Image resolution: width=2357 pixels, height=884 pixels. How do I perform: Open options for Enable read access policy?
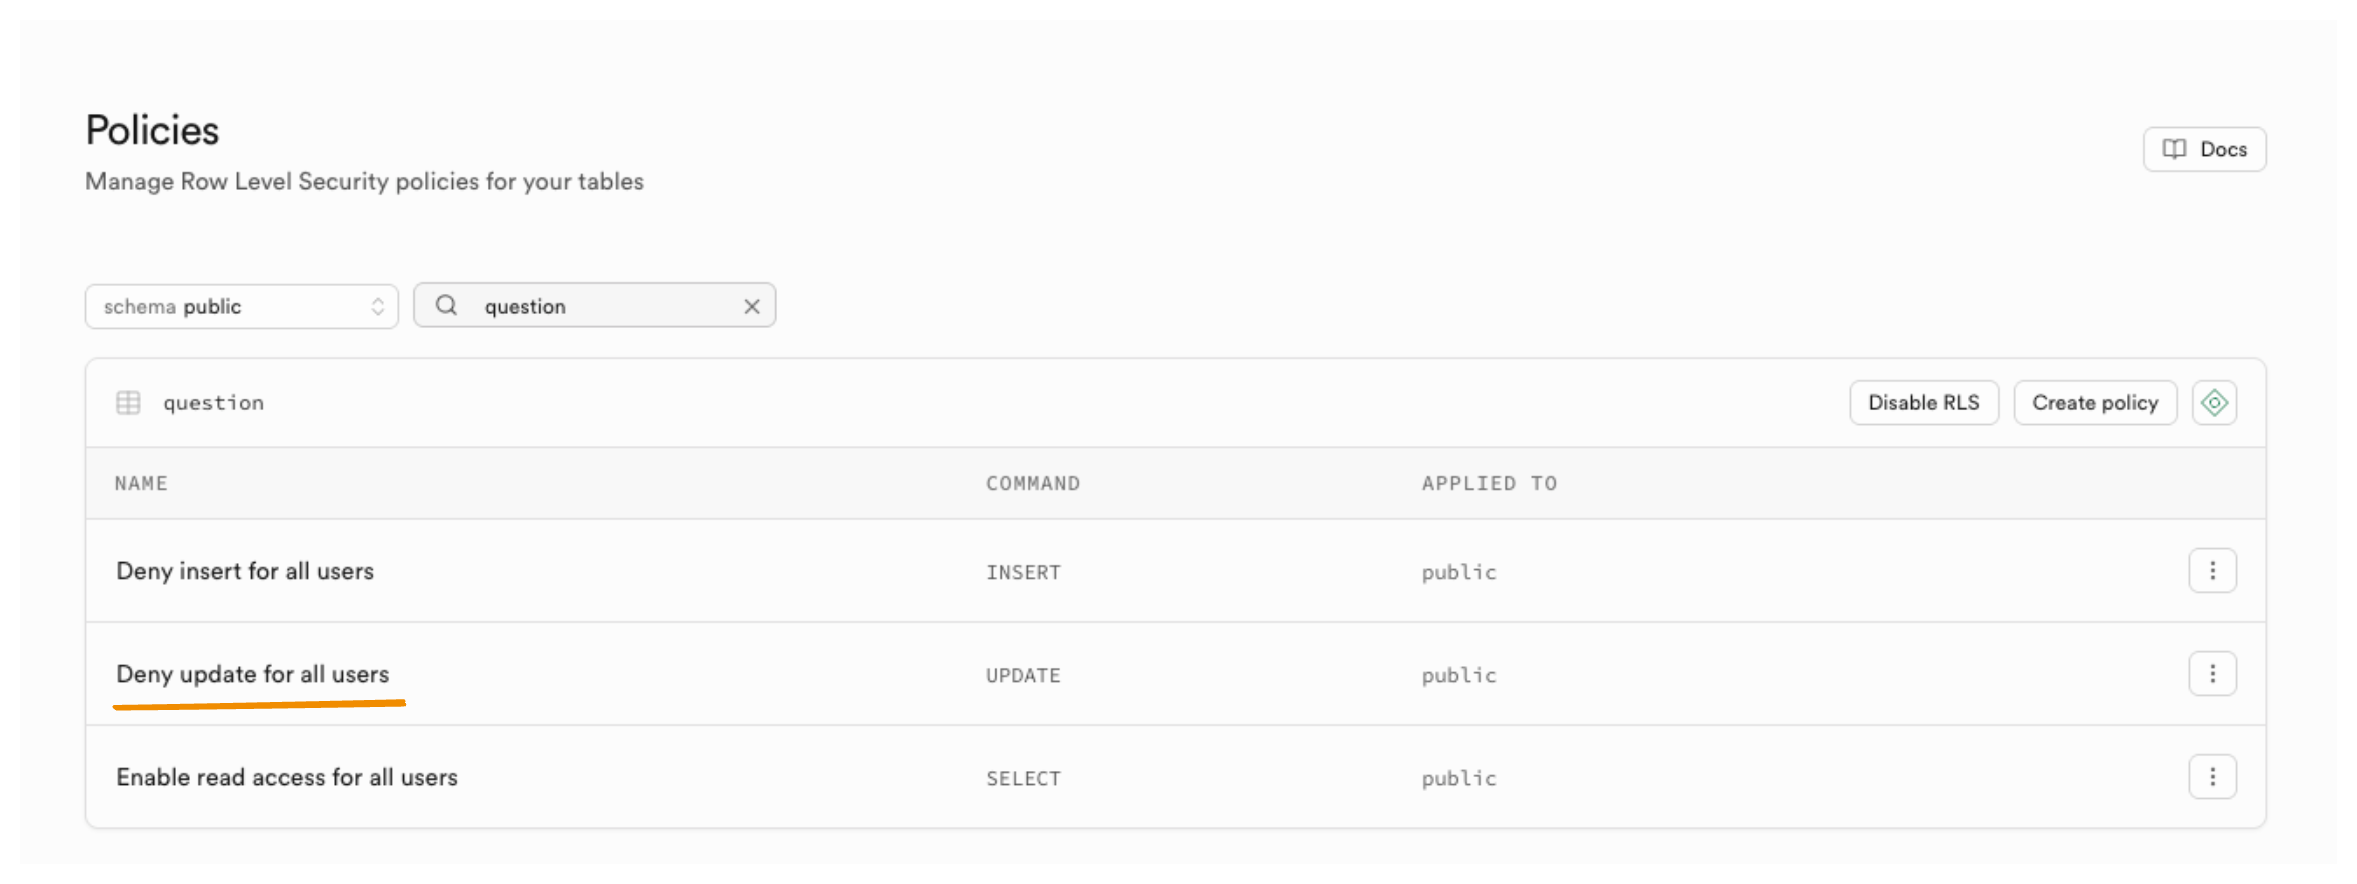tap(2212, 777)
